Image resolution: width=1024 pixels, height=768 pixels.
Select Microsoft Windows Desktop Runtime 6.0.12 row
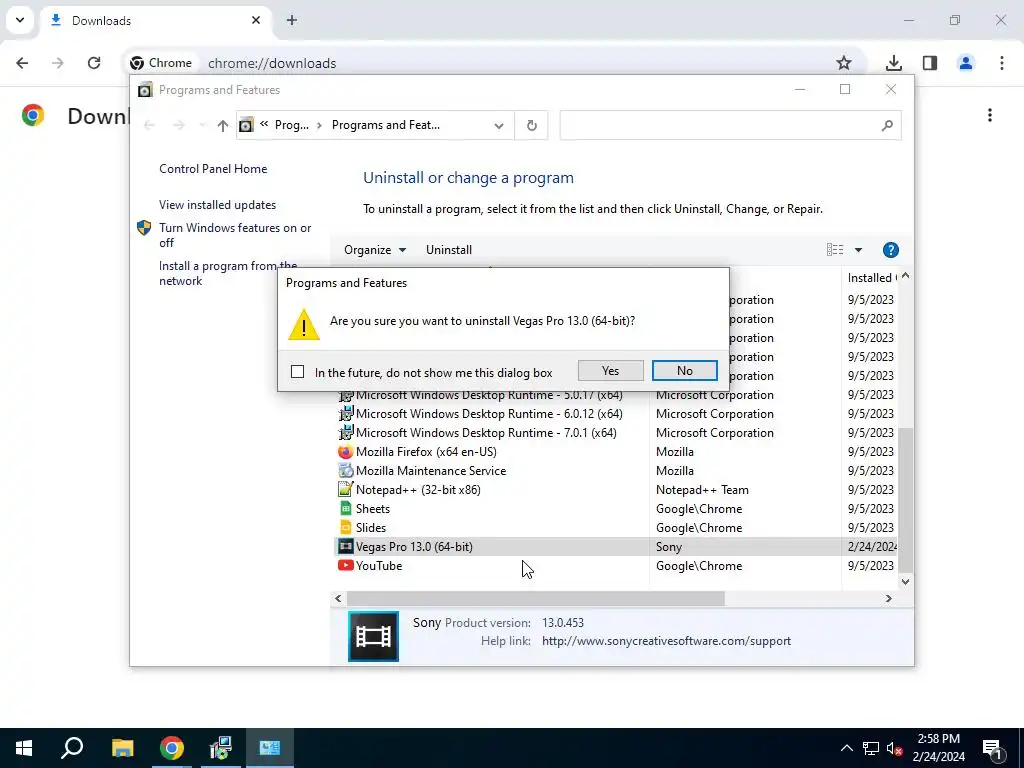617,414
